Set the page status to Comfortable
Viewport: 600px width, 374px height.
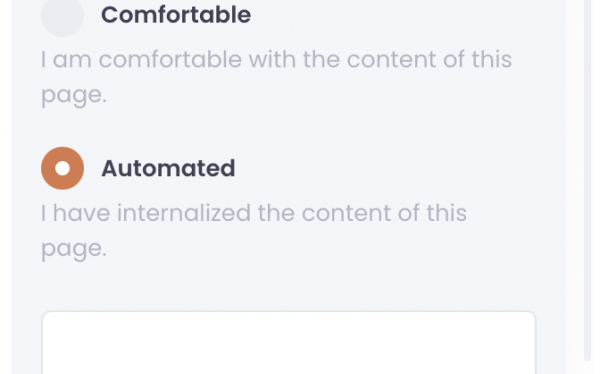click(x=62, y=15)
